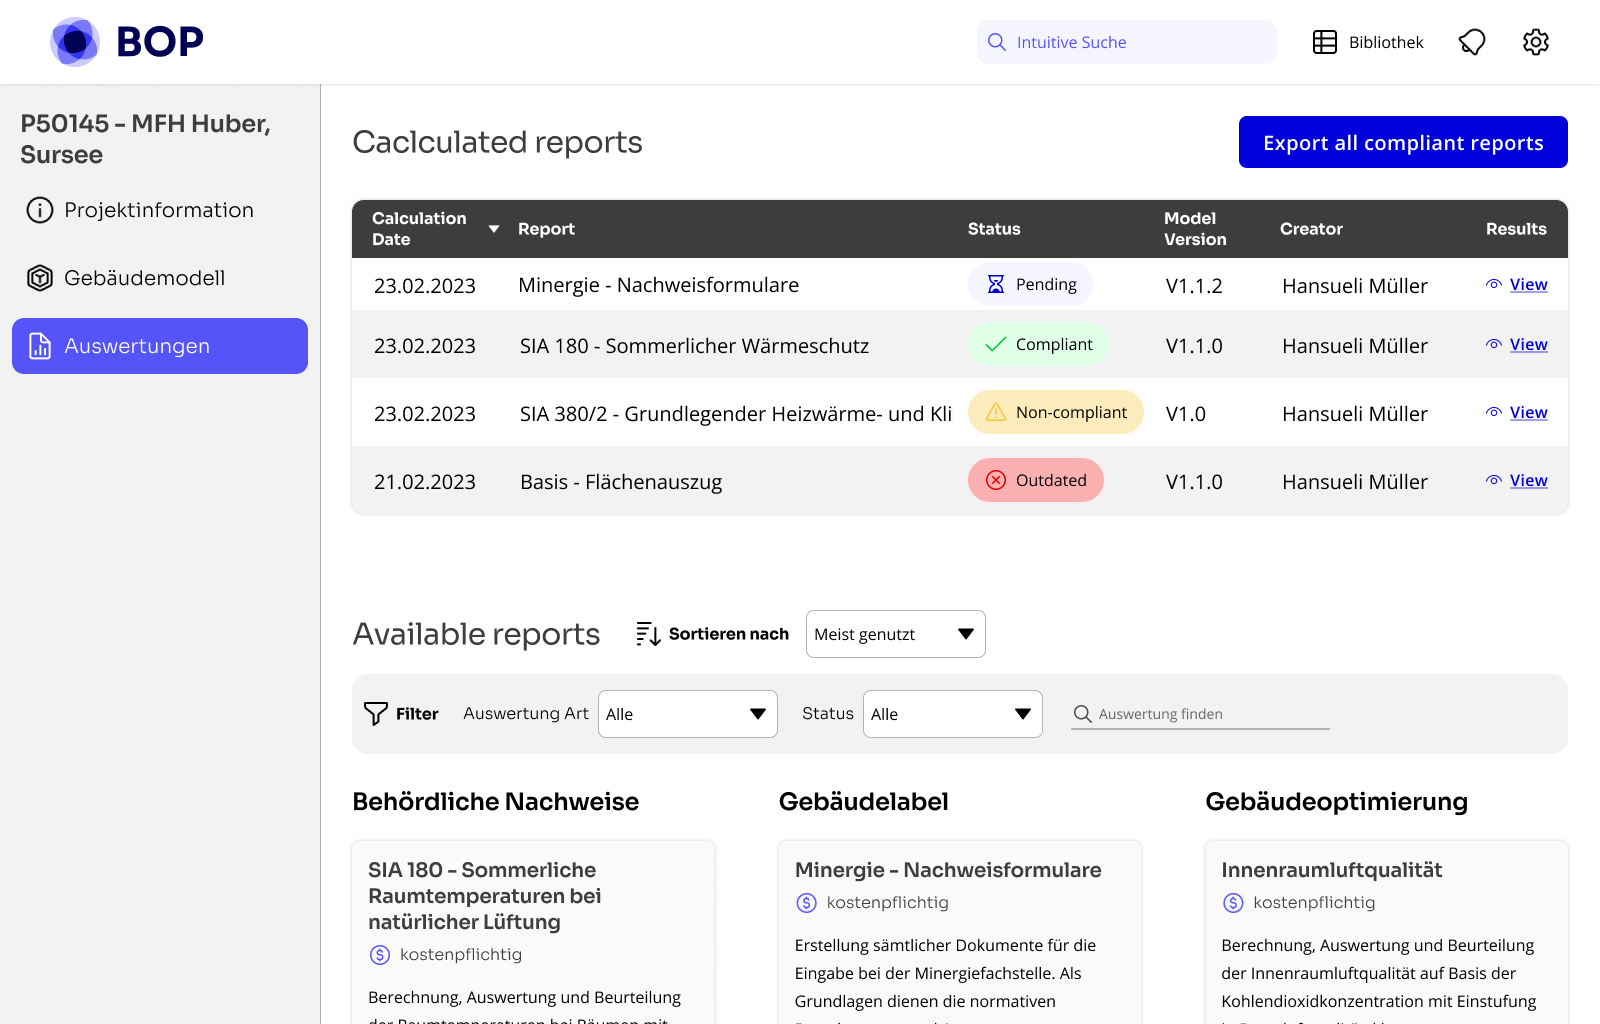
Task: Open Gebäudemodell in the sidebar
Action: coord(160,278)
